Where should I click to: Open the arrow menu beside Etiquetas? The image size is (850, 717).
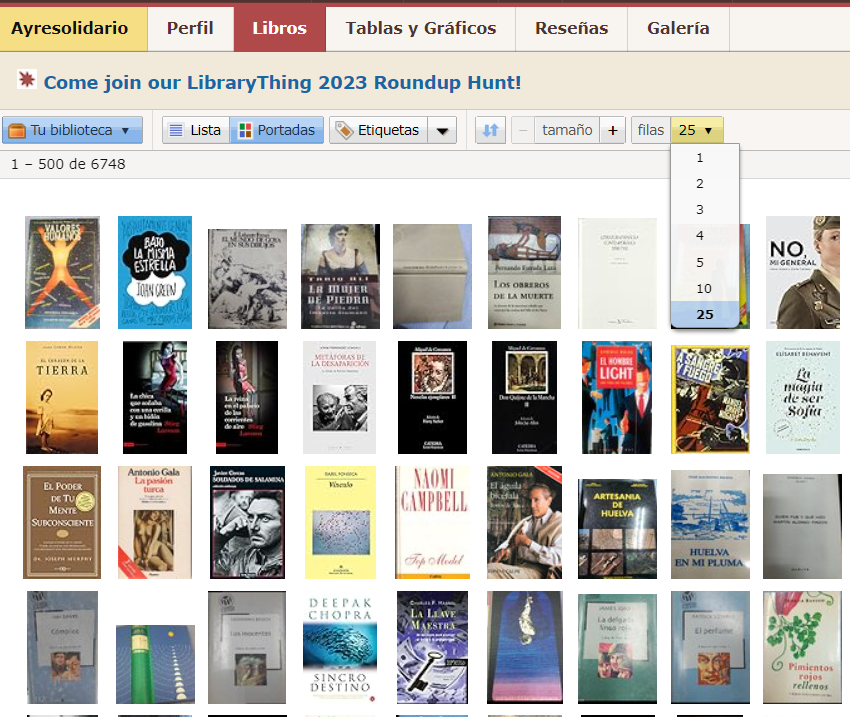442,131
